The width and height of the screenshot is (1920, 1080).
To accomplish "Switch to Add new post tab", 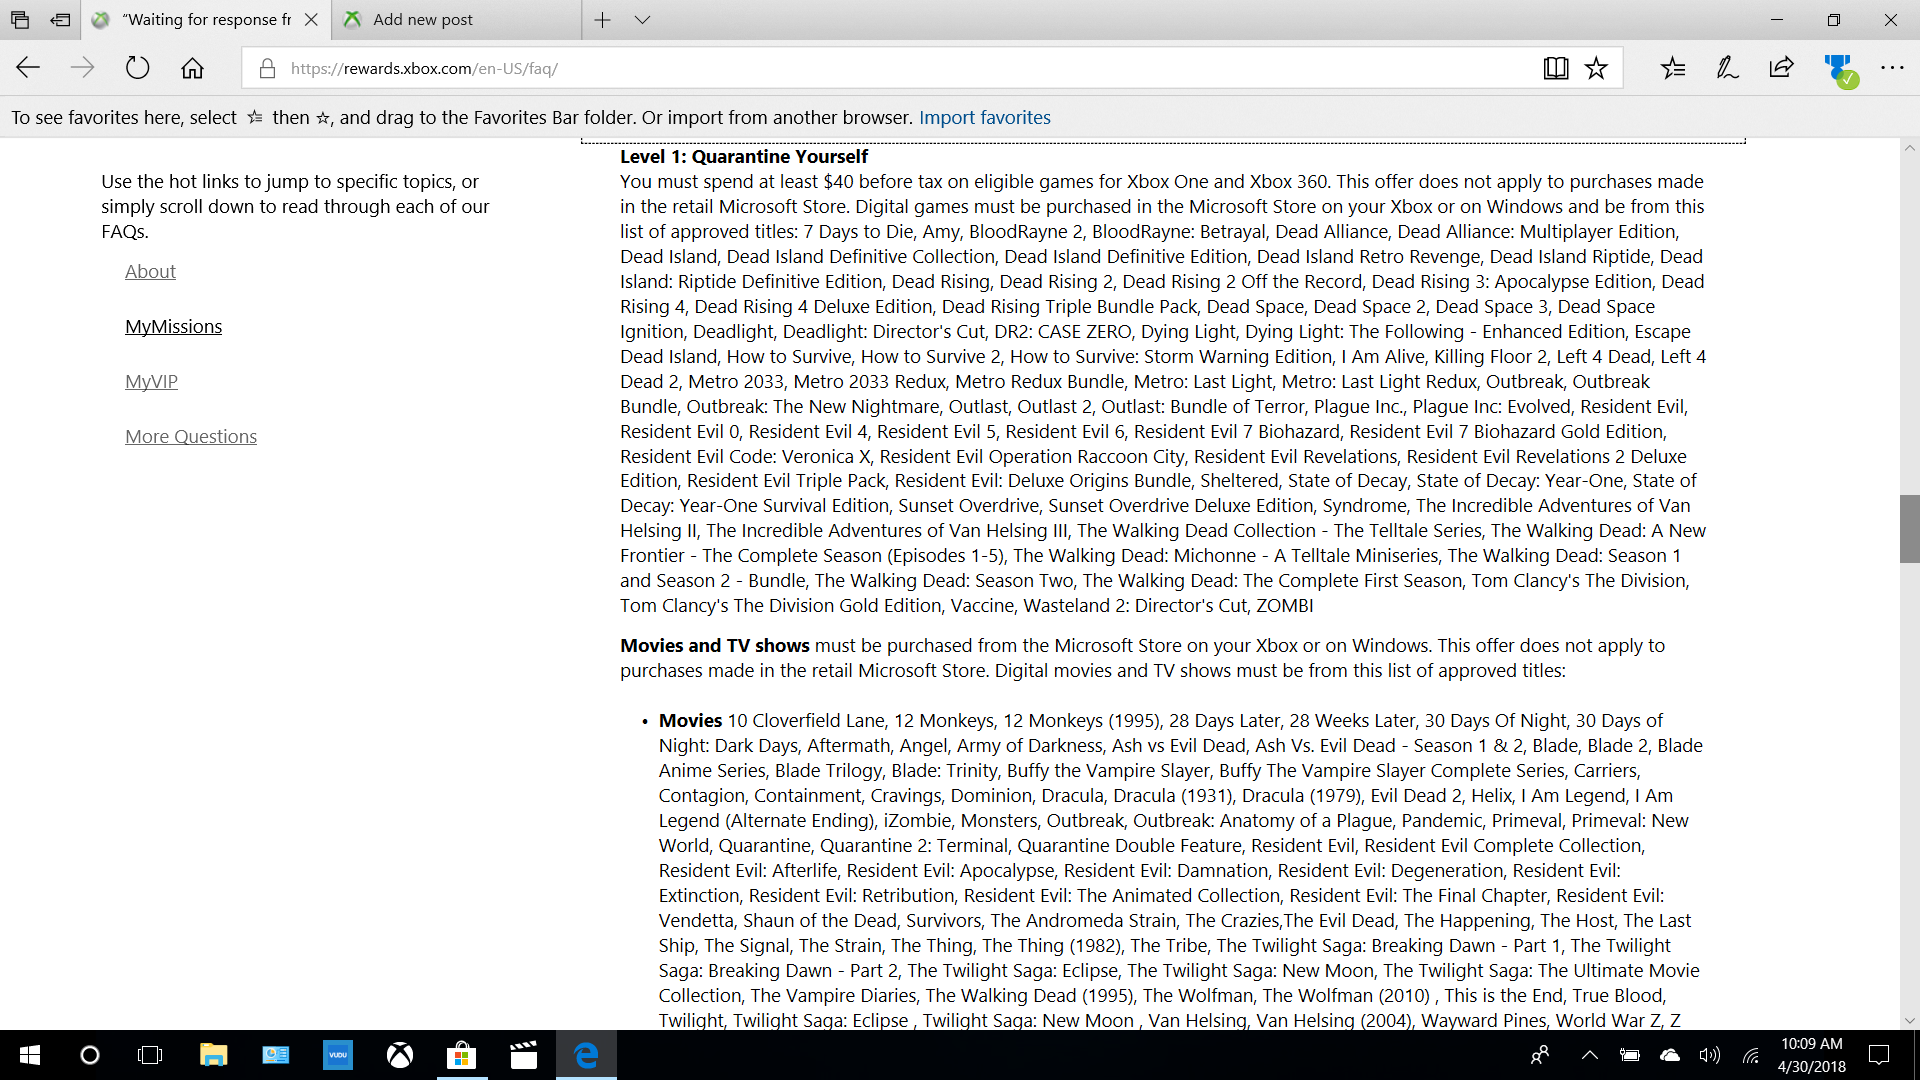I will click(x=423, y=20).
